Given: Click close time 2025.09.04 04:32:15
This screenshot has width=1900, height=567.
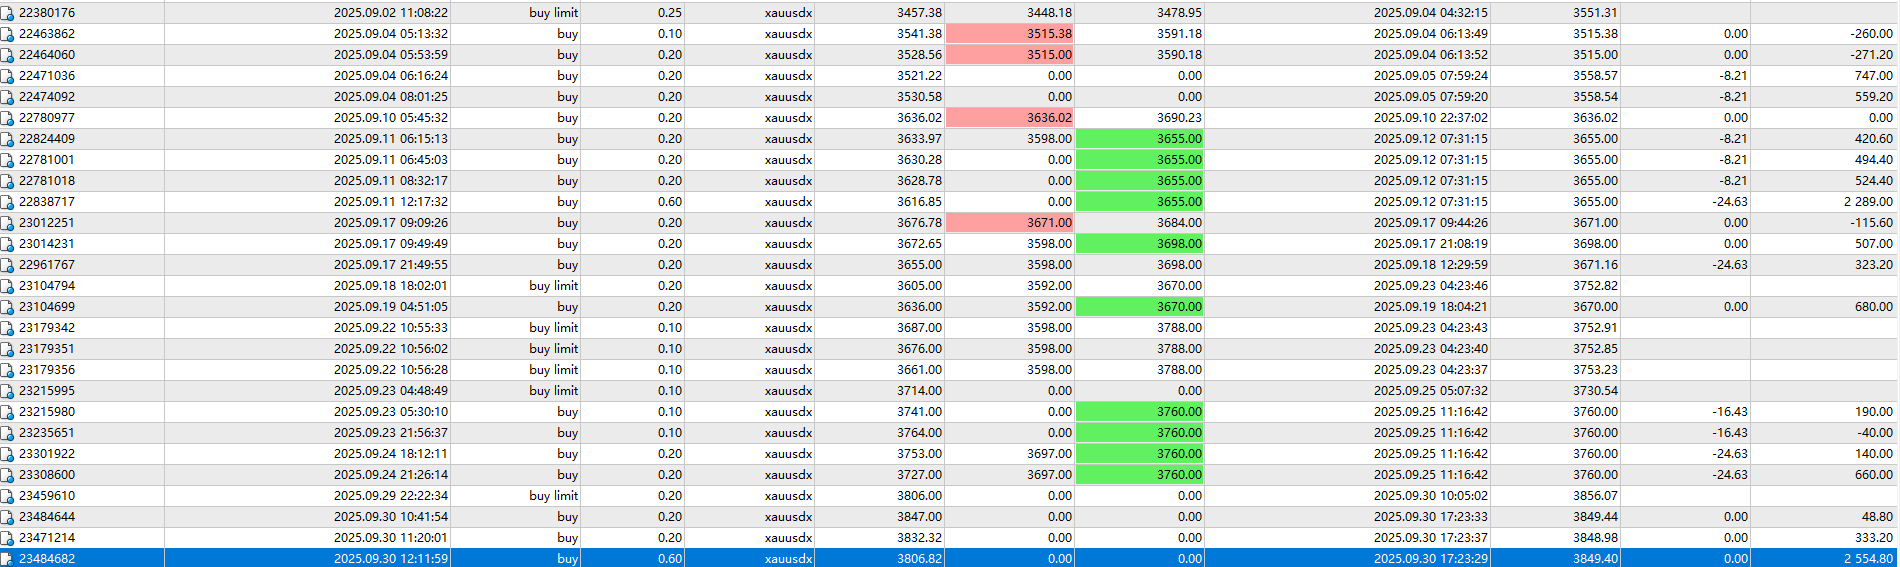Looking at the screenshot, I should pyautogui.click(x=1431, y=13).
